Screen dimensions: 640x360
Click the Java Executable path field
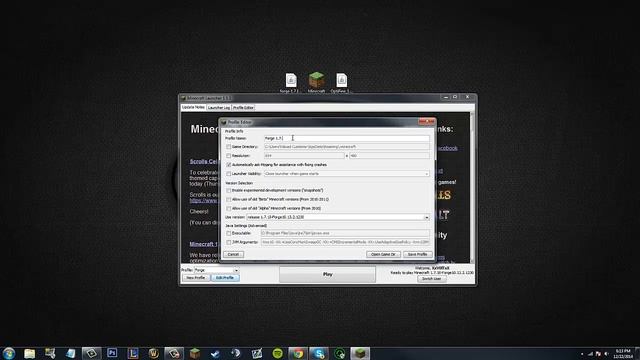pos(345,233)
